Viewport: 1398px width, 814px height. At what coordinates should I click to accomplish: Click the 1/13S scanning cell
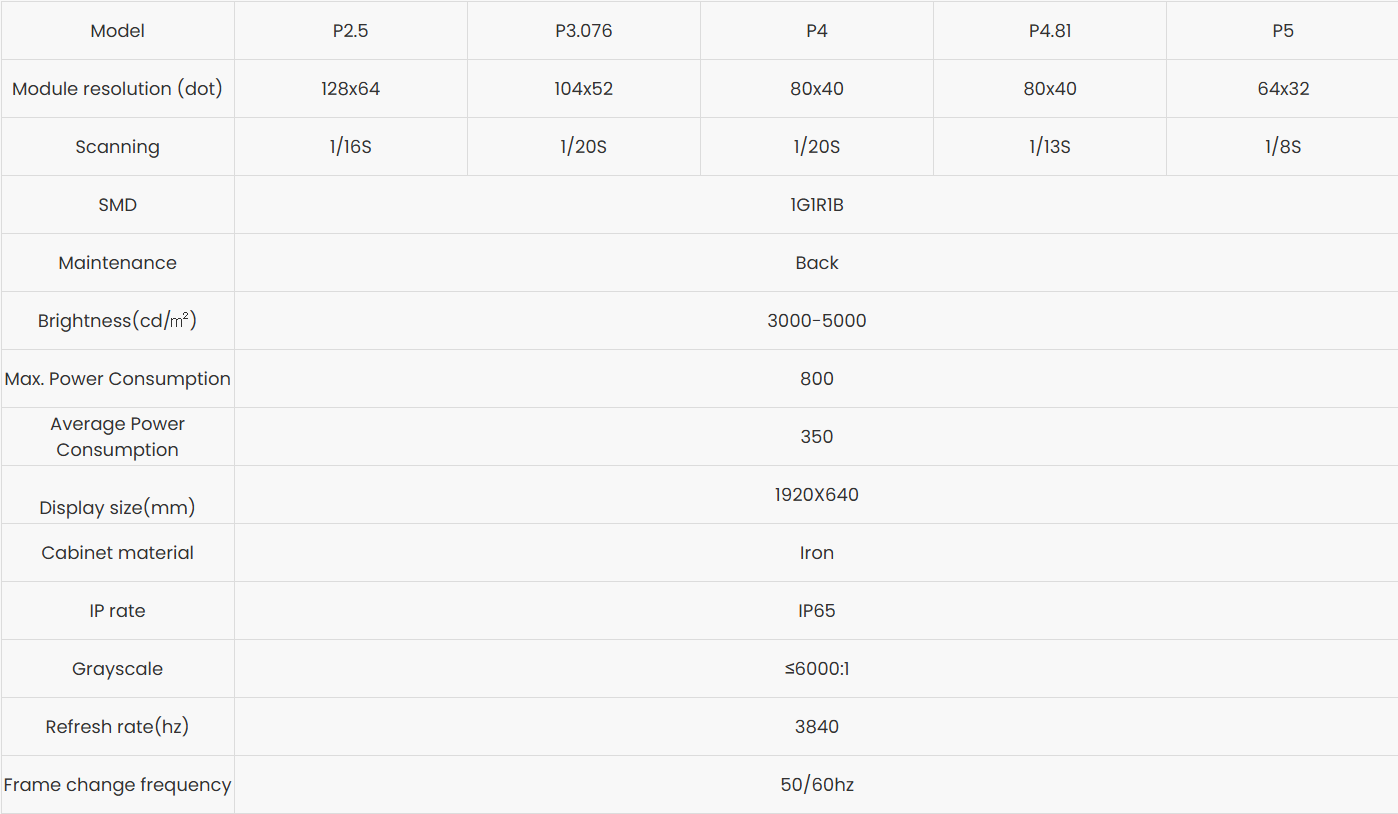pyautogui.click(x=1049, y=147)
